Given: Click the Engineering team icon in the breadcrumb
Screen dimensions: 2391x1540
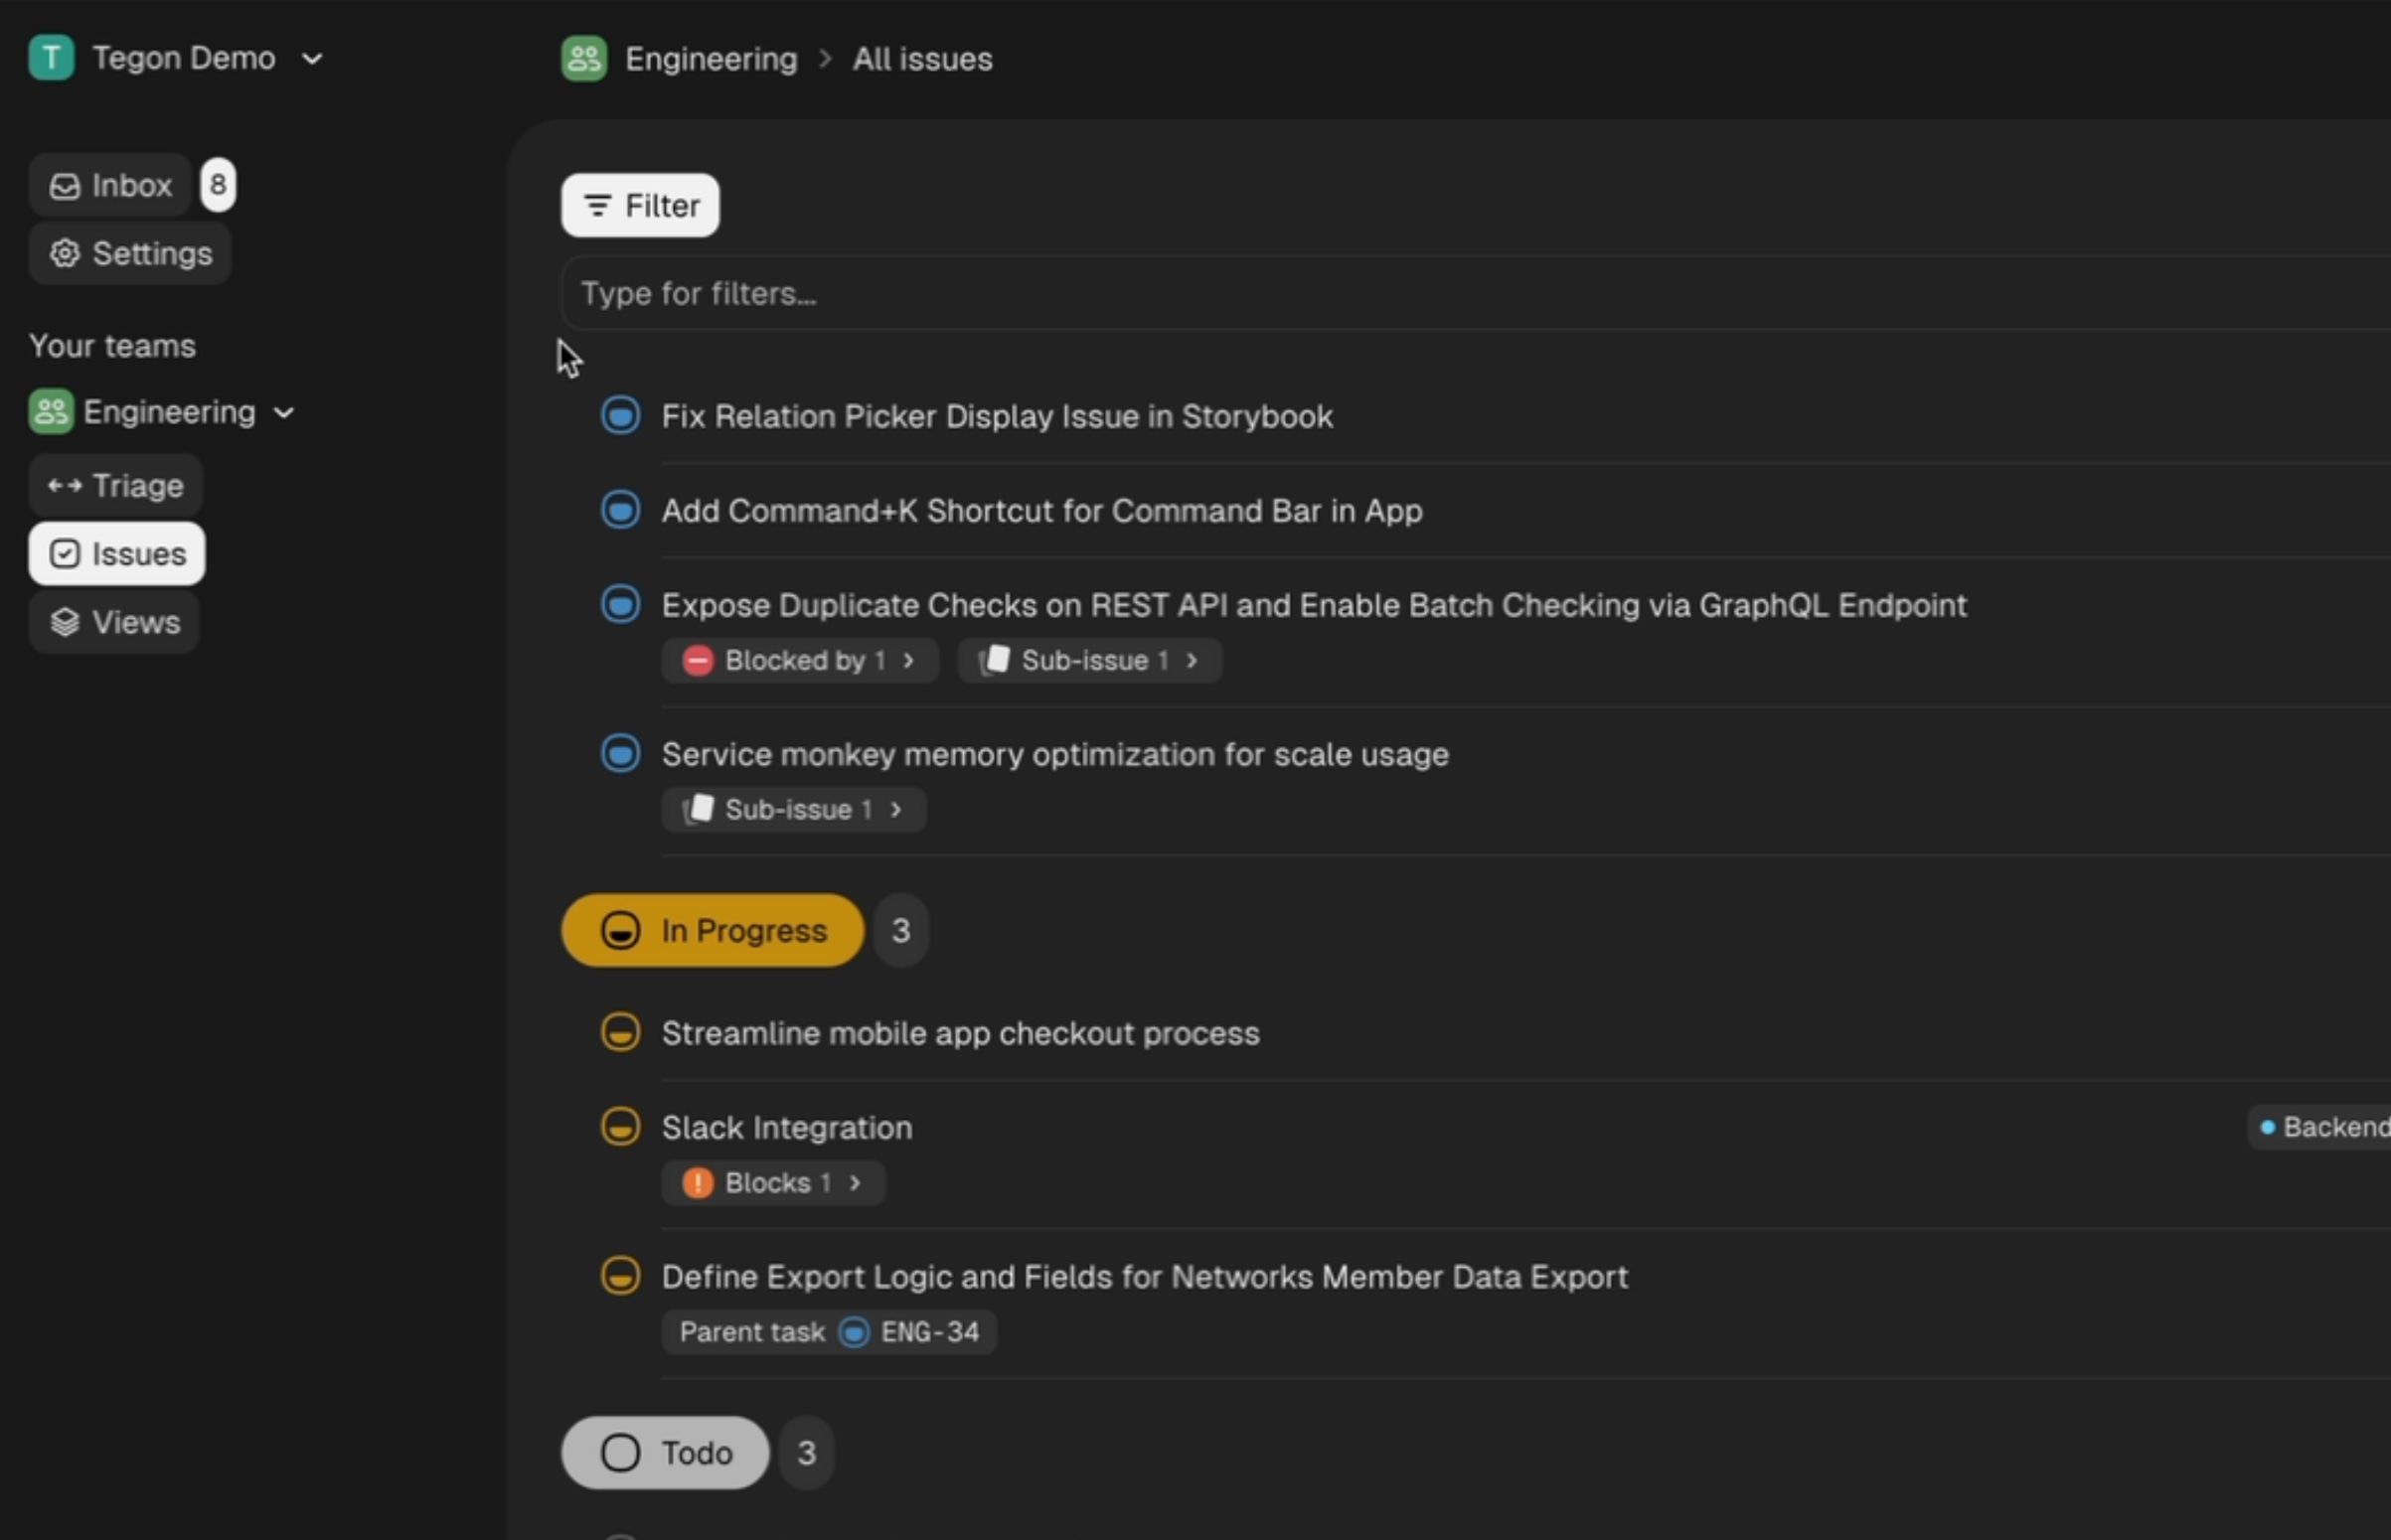Looking at the screenshot, I should (584, 59).
